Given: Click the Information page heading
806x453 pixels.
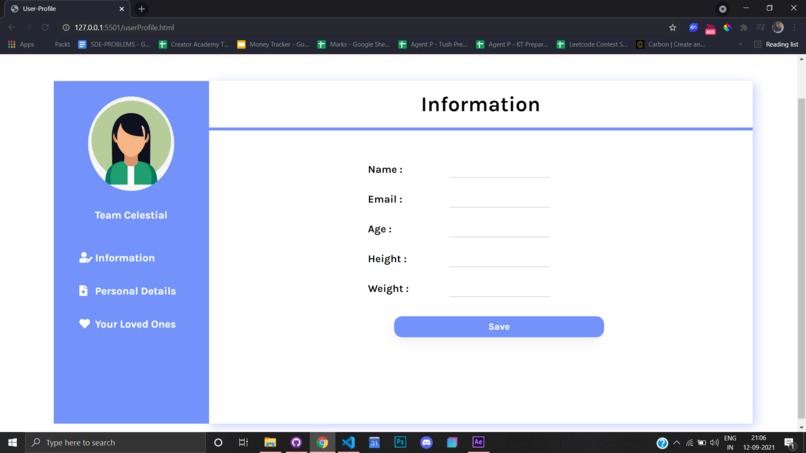Looking at the screenshot, I should coord(481,104).
